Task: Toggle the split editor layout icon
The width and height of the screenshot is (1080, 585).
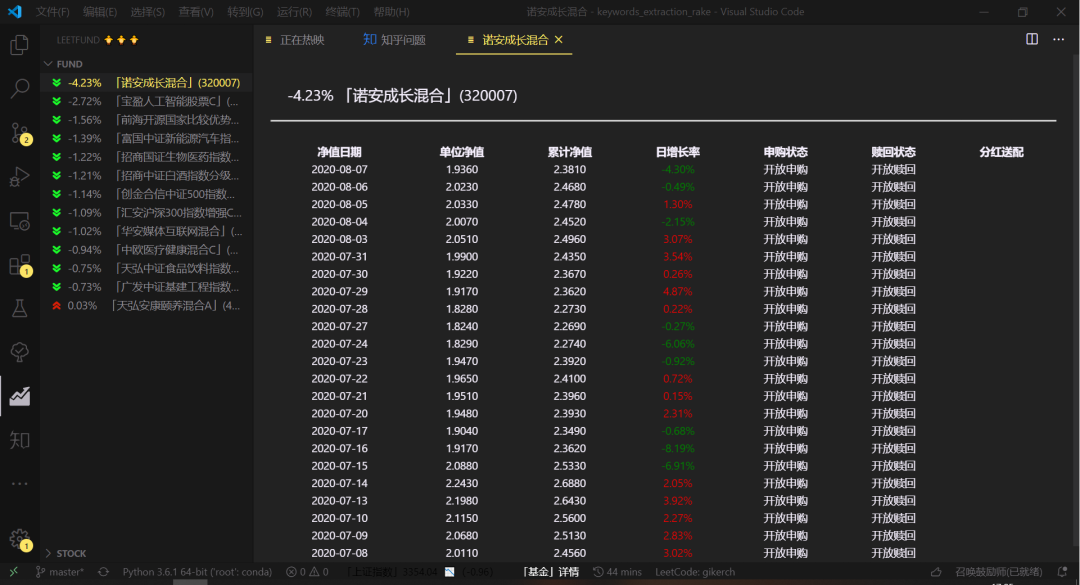Action: click(x=1032, y=37)
